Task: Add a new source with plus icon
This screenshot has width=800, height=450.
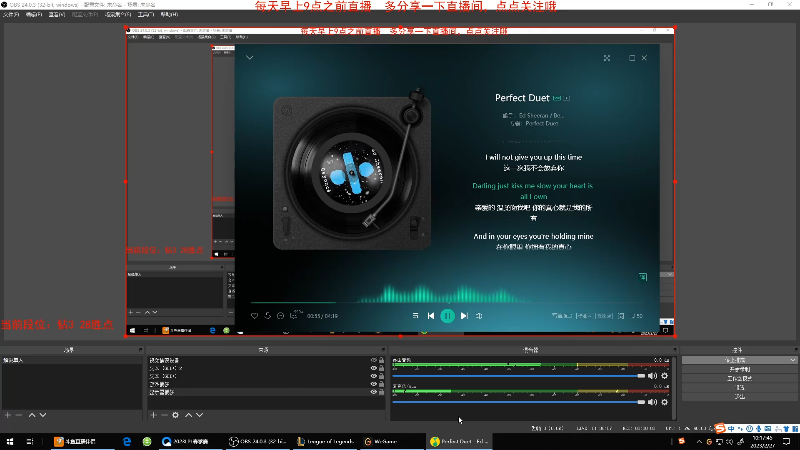Action: (151, 414)
